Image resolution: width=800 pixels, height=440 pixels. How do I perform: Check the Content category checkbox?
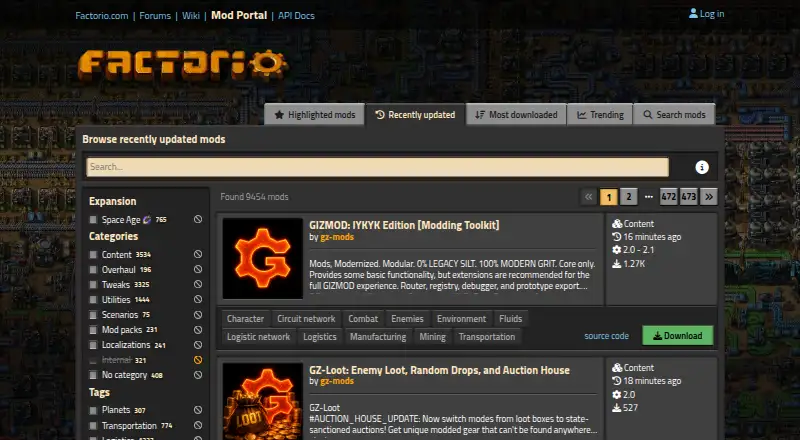point(93,254)
